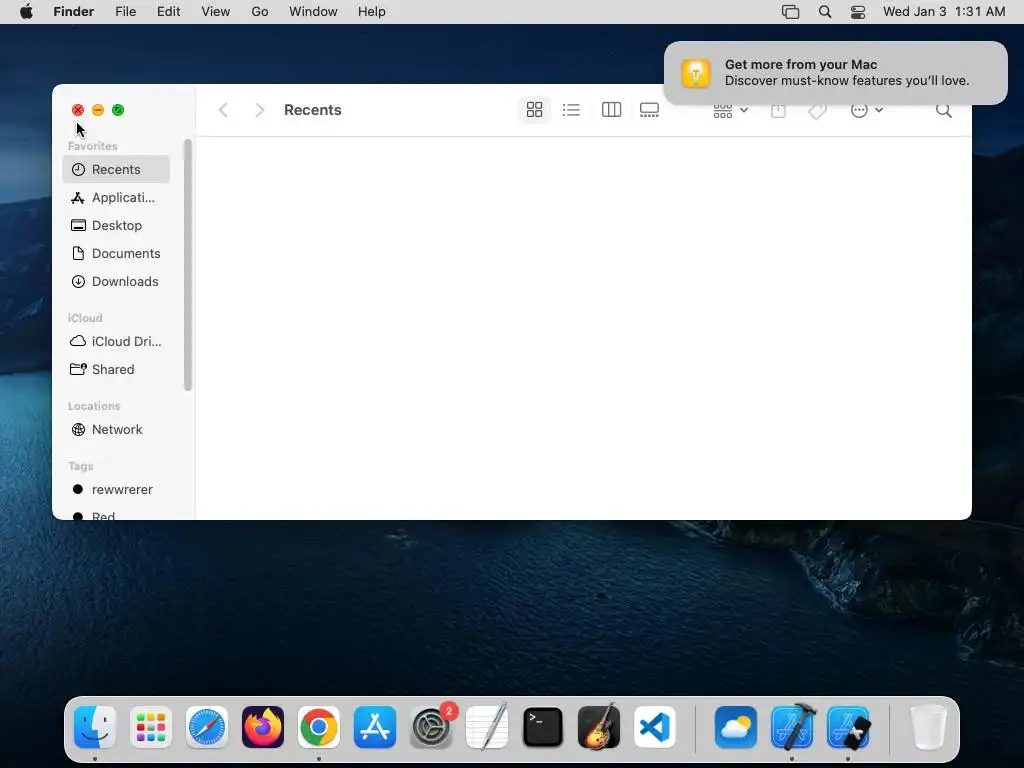
Task: Open the Weather app from the Dock
Action: (735, 727)
